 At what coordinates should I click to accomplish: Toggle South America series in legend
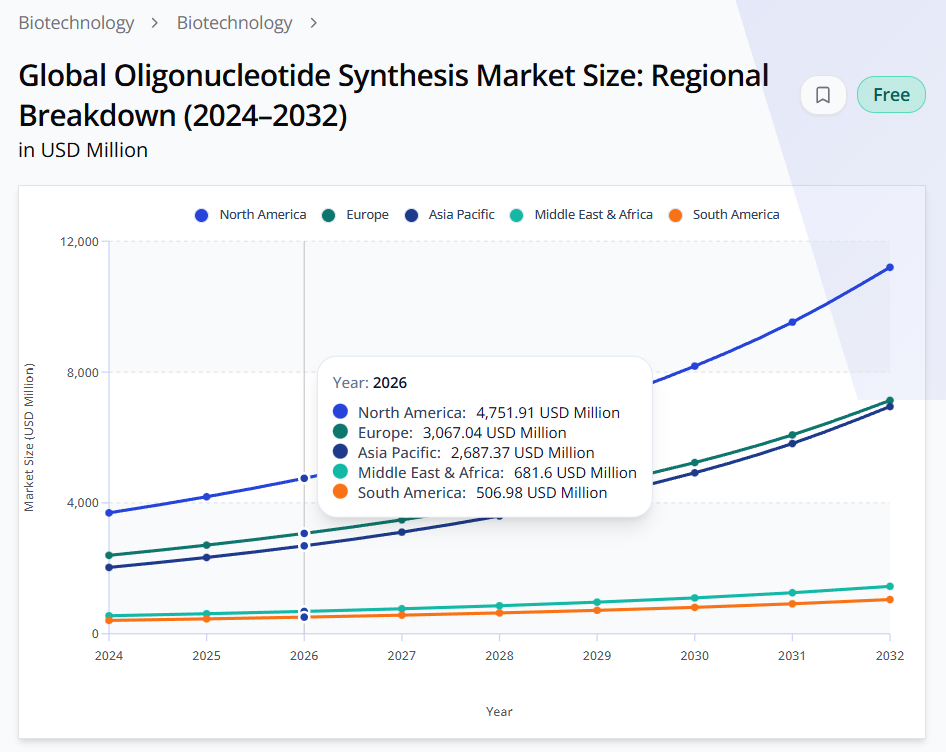(735, 215)
